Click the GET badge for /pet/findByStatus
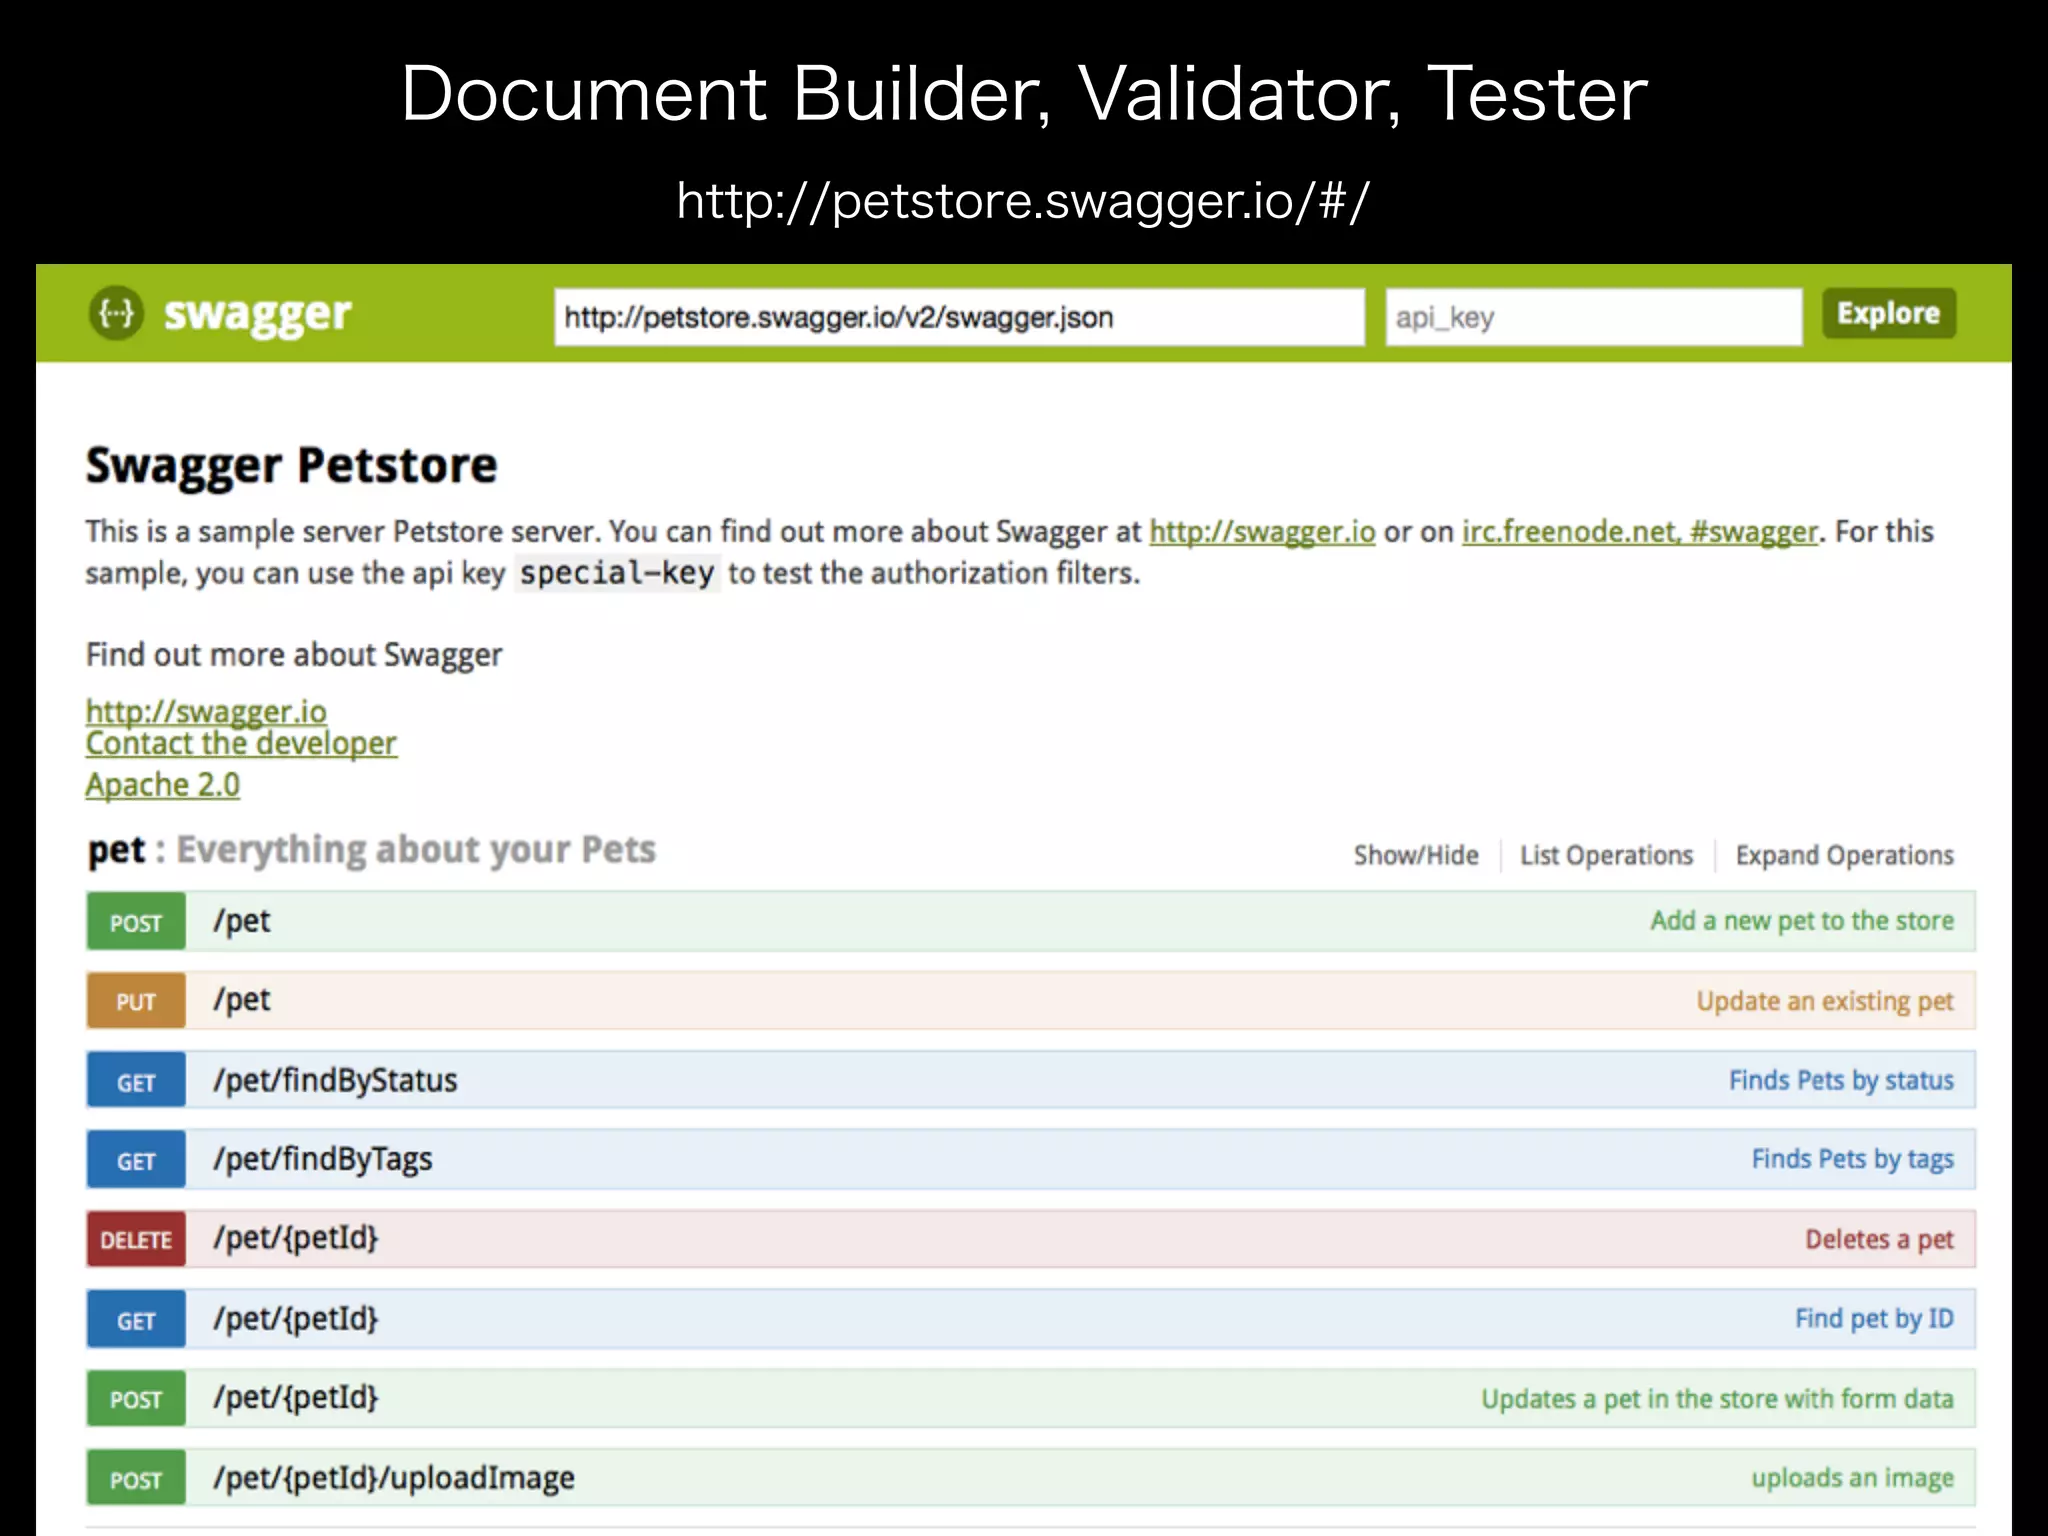This screenshot has height=1536, width=2048. click(x=136, y=1080)
